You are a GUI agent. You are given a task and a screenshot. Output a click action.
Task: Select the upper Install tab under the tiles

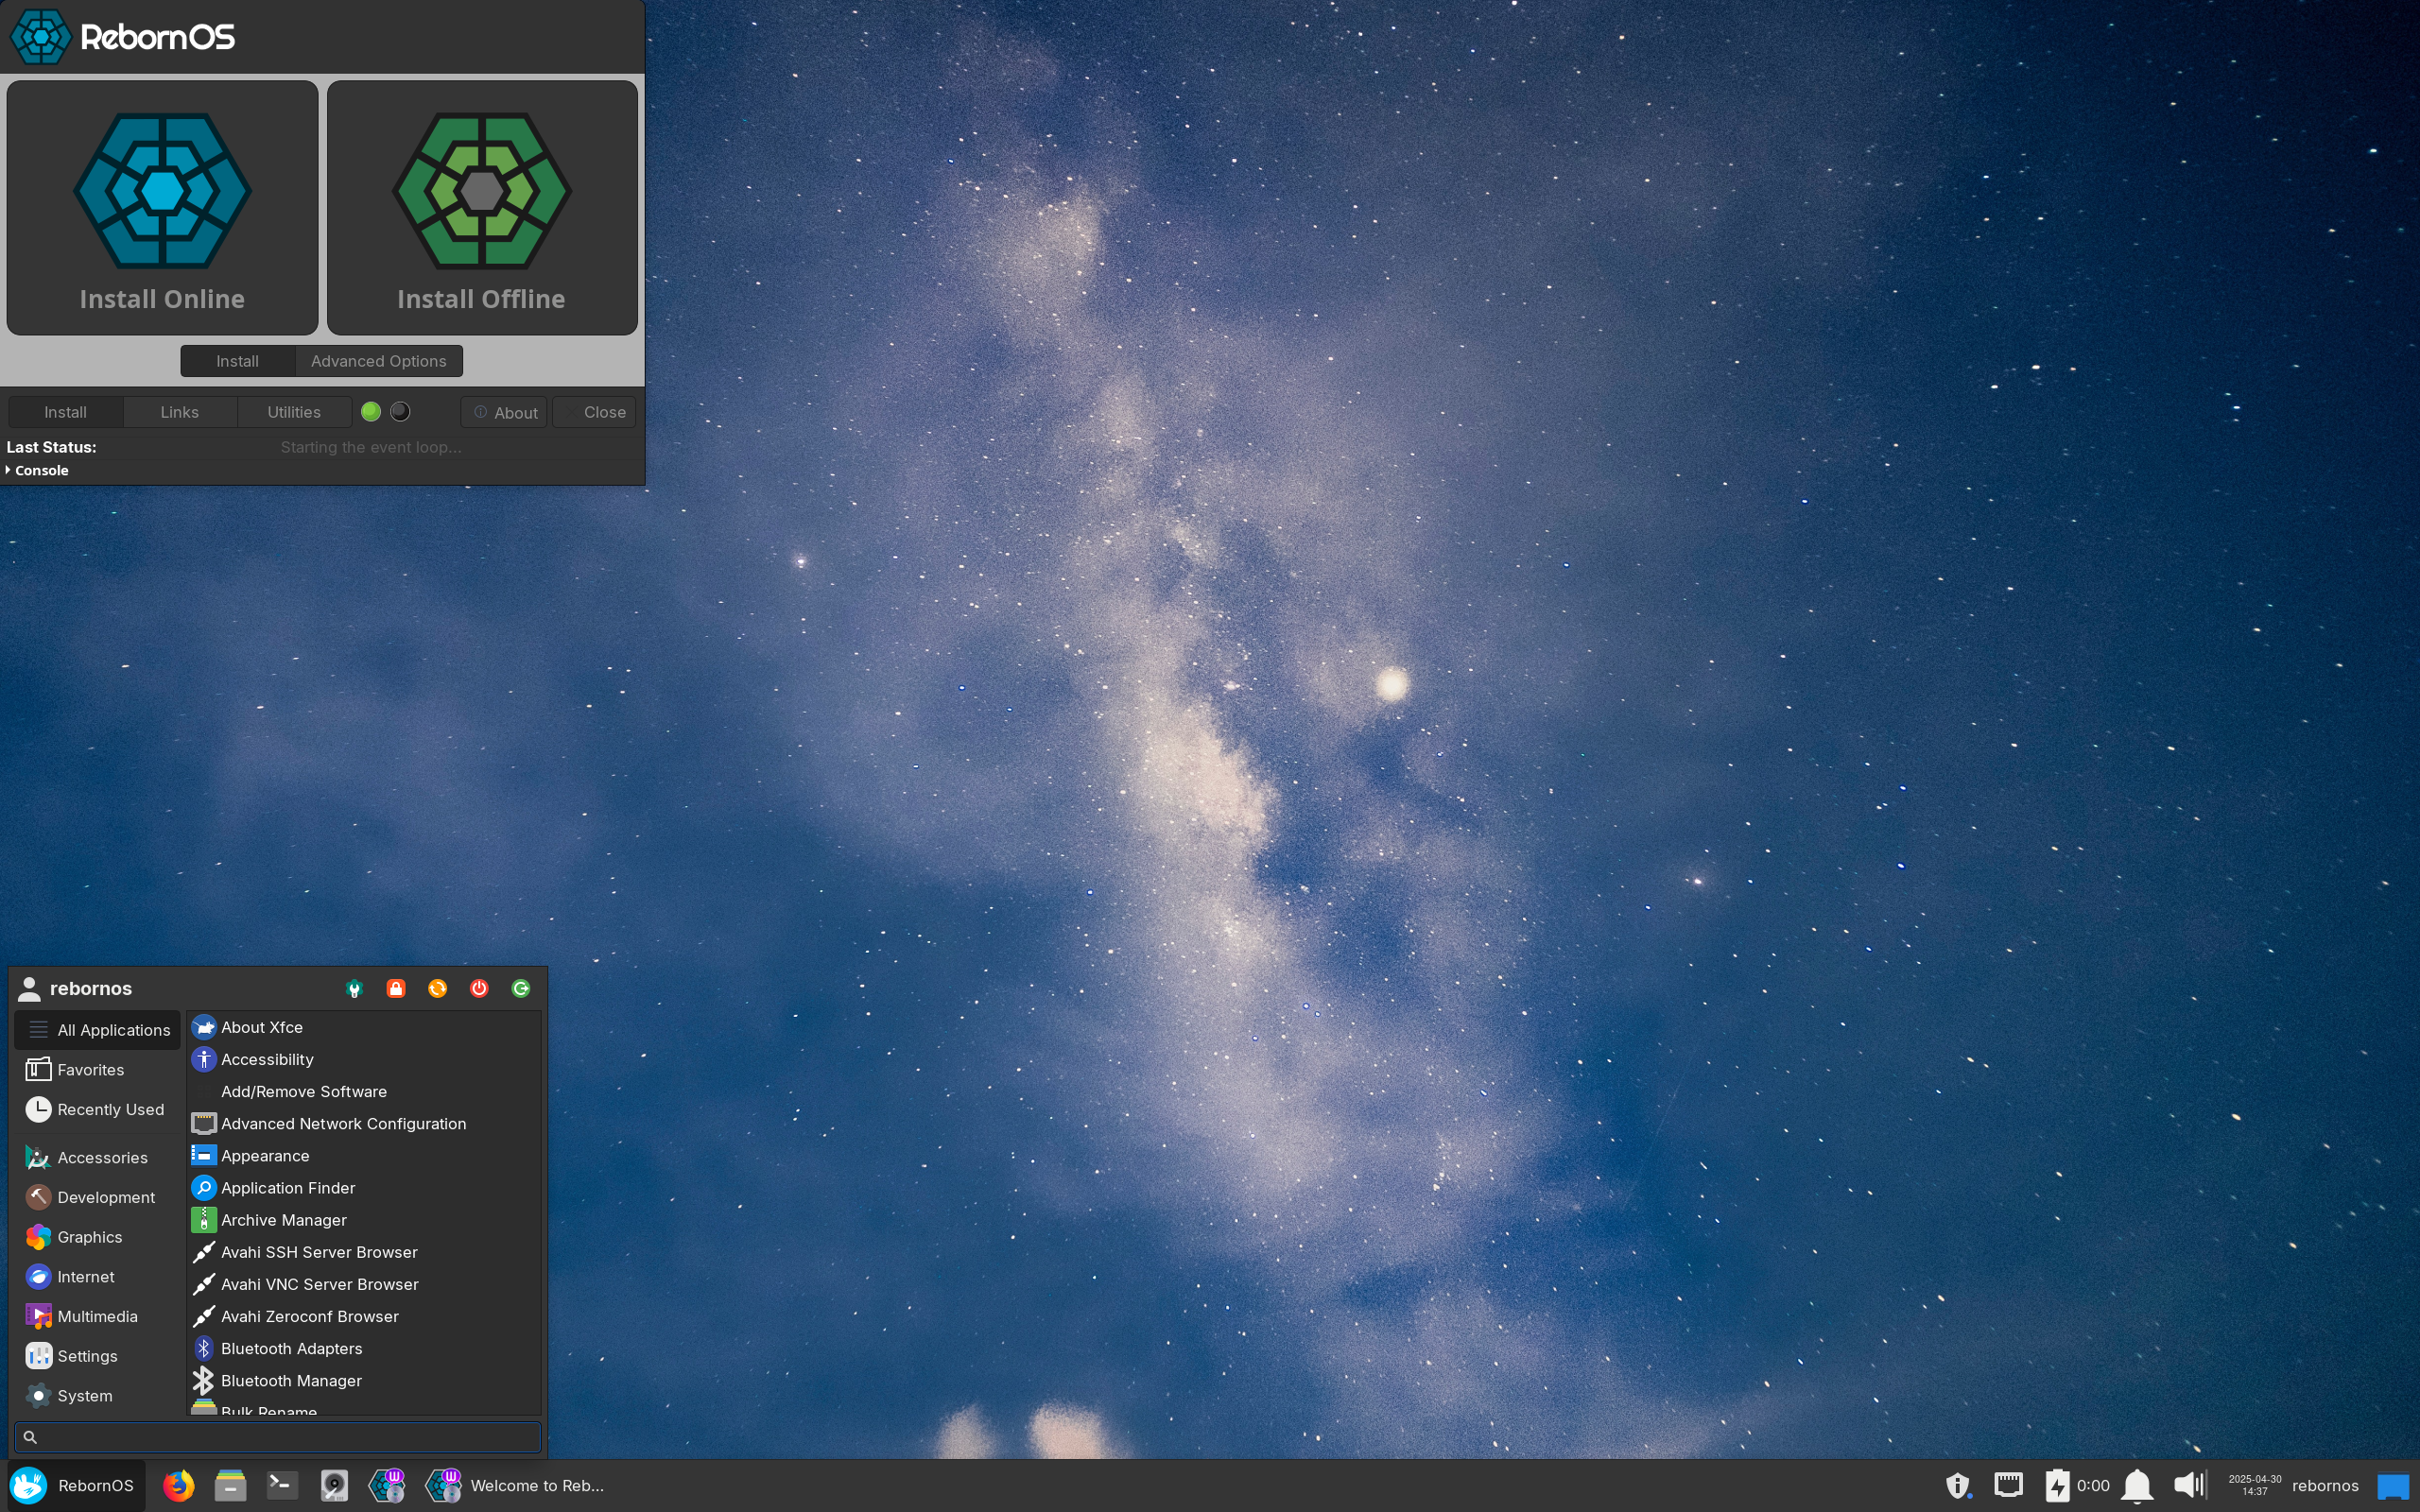click(x=238, y=361)
